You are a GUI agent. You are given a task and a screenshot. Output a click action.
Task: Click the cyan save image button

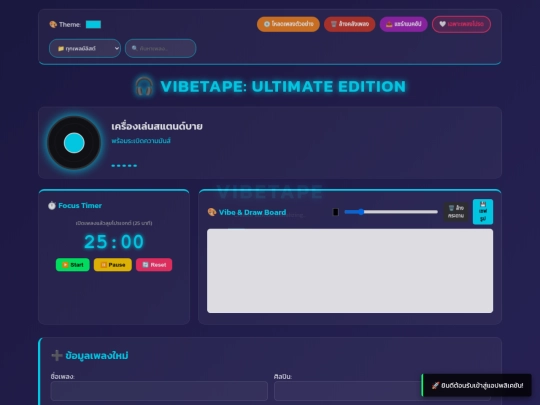pos(483,212)
